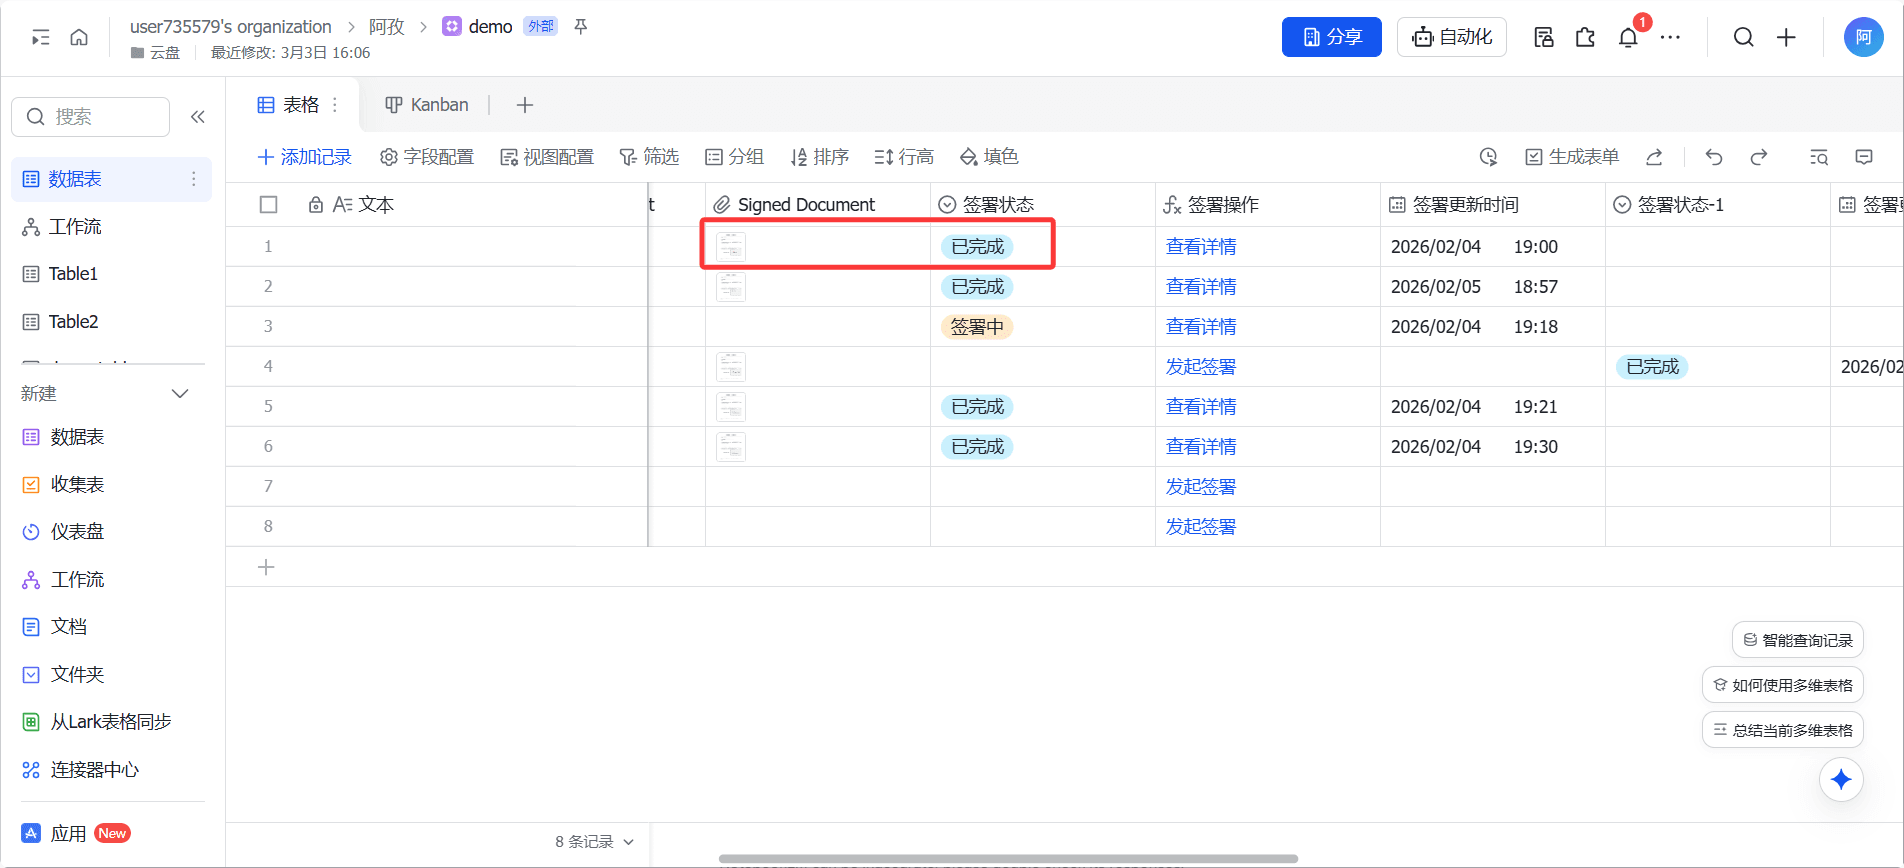1904x868 pixels.
Task: Open 视图配置 view settings
Action: click(547, 157)
